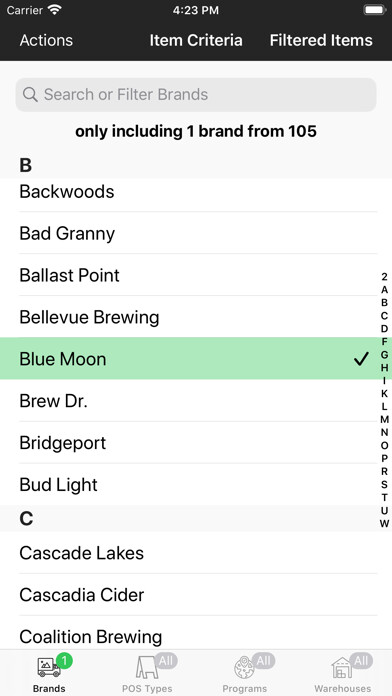Open the Programs globe icon

[244, 668]
